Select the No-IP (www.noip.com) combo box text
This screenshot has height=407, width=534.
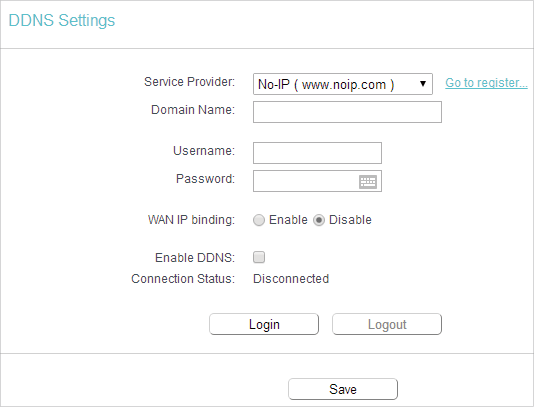pyautogui.click(x=326, y=84)
